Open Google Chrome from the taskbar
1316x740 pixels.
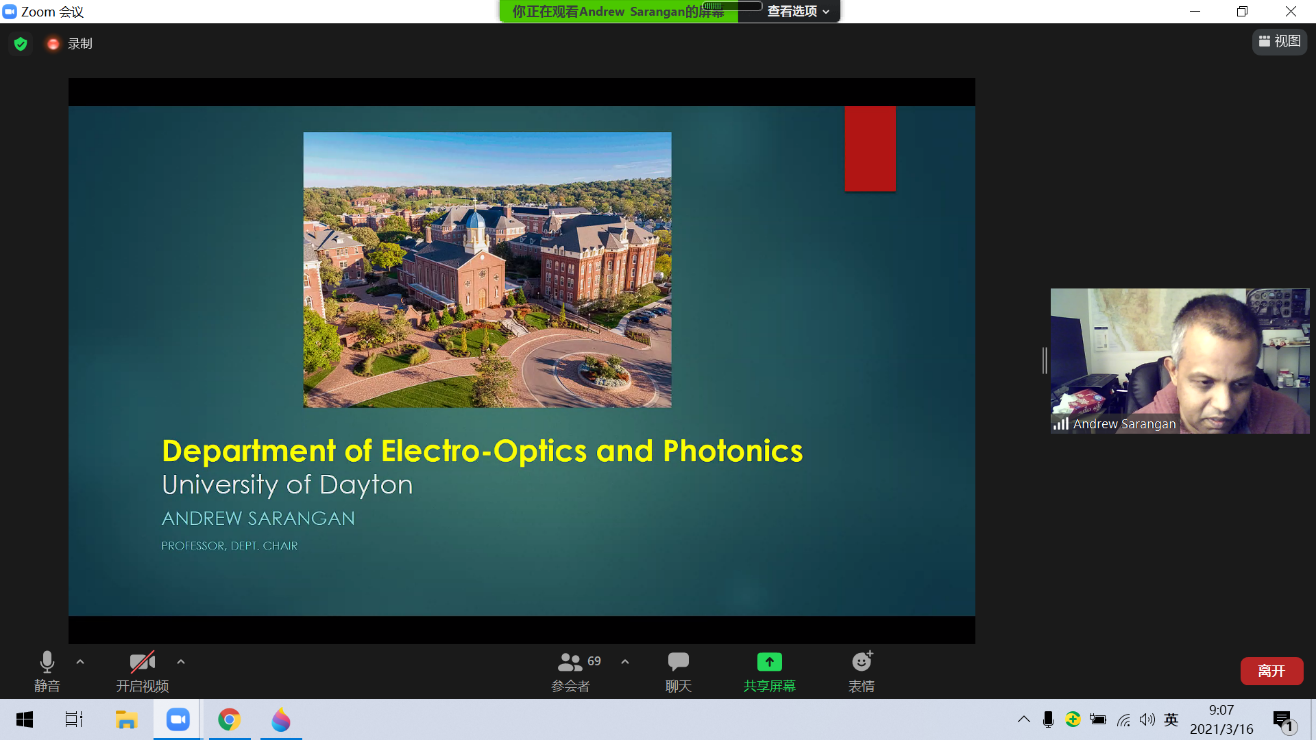[230, 719]
